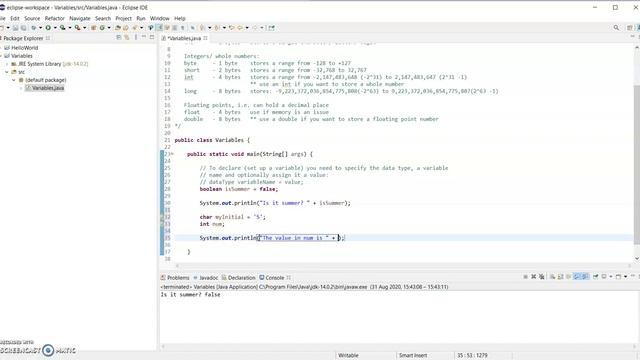Open the Navigate menu

pyautogui.click(x=80, y=18)
